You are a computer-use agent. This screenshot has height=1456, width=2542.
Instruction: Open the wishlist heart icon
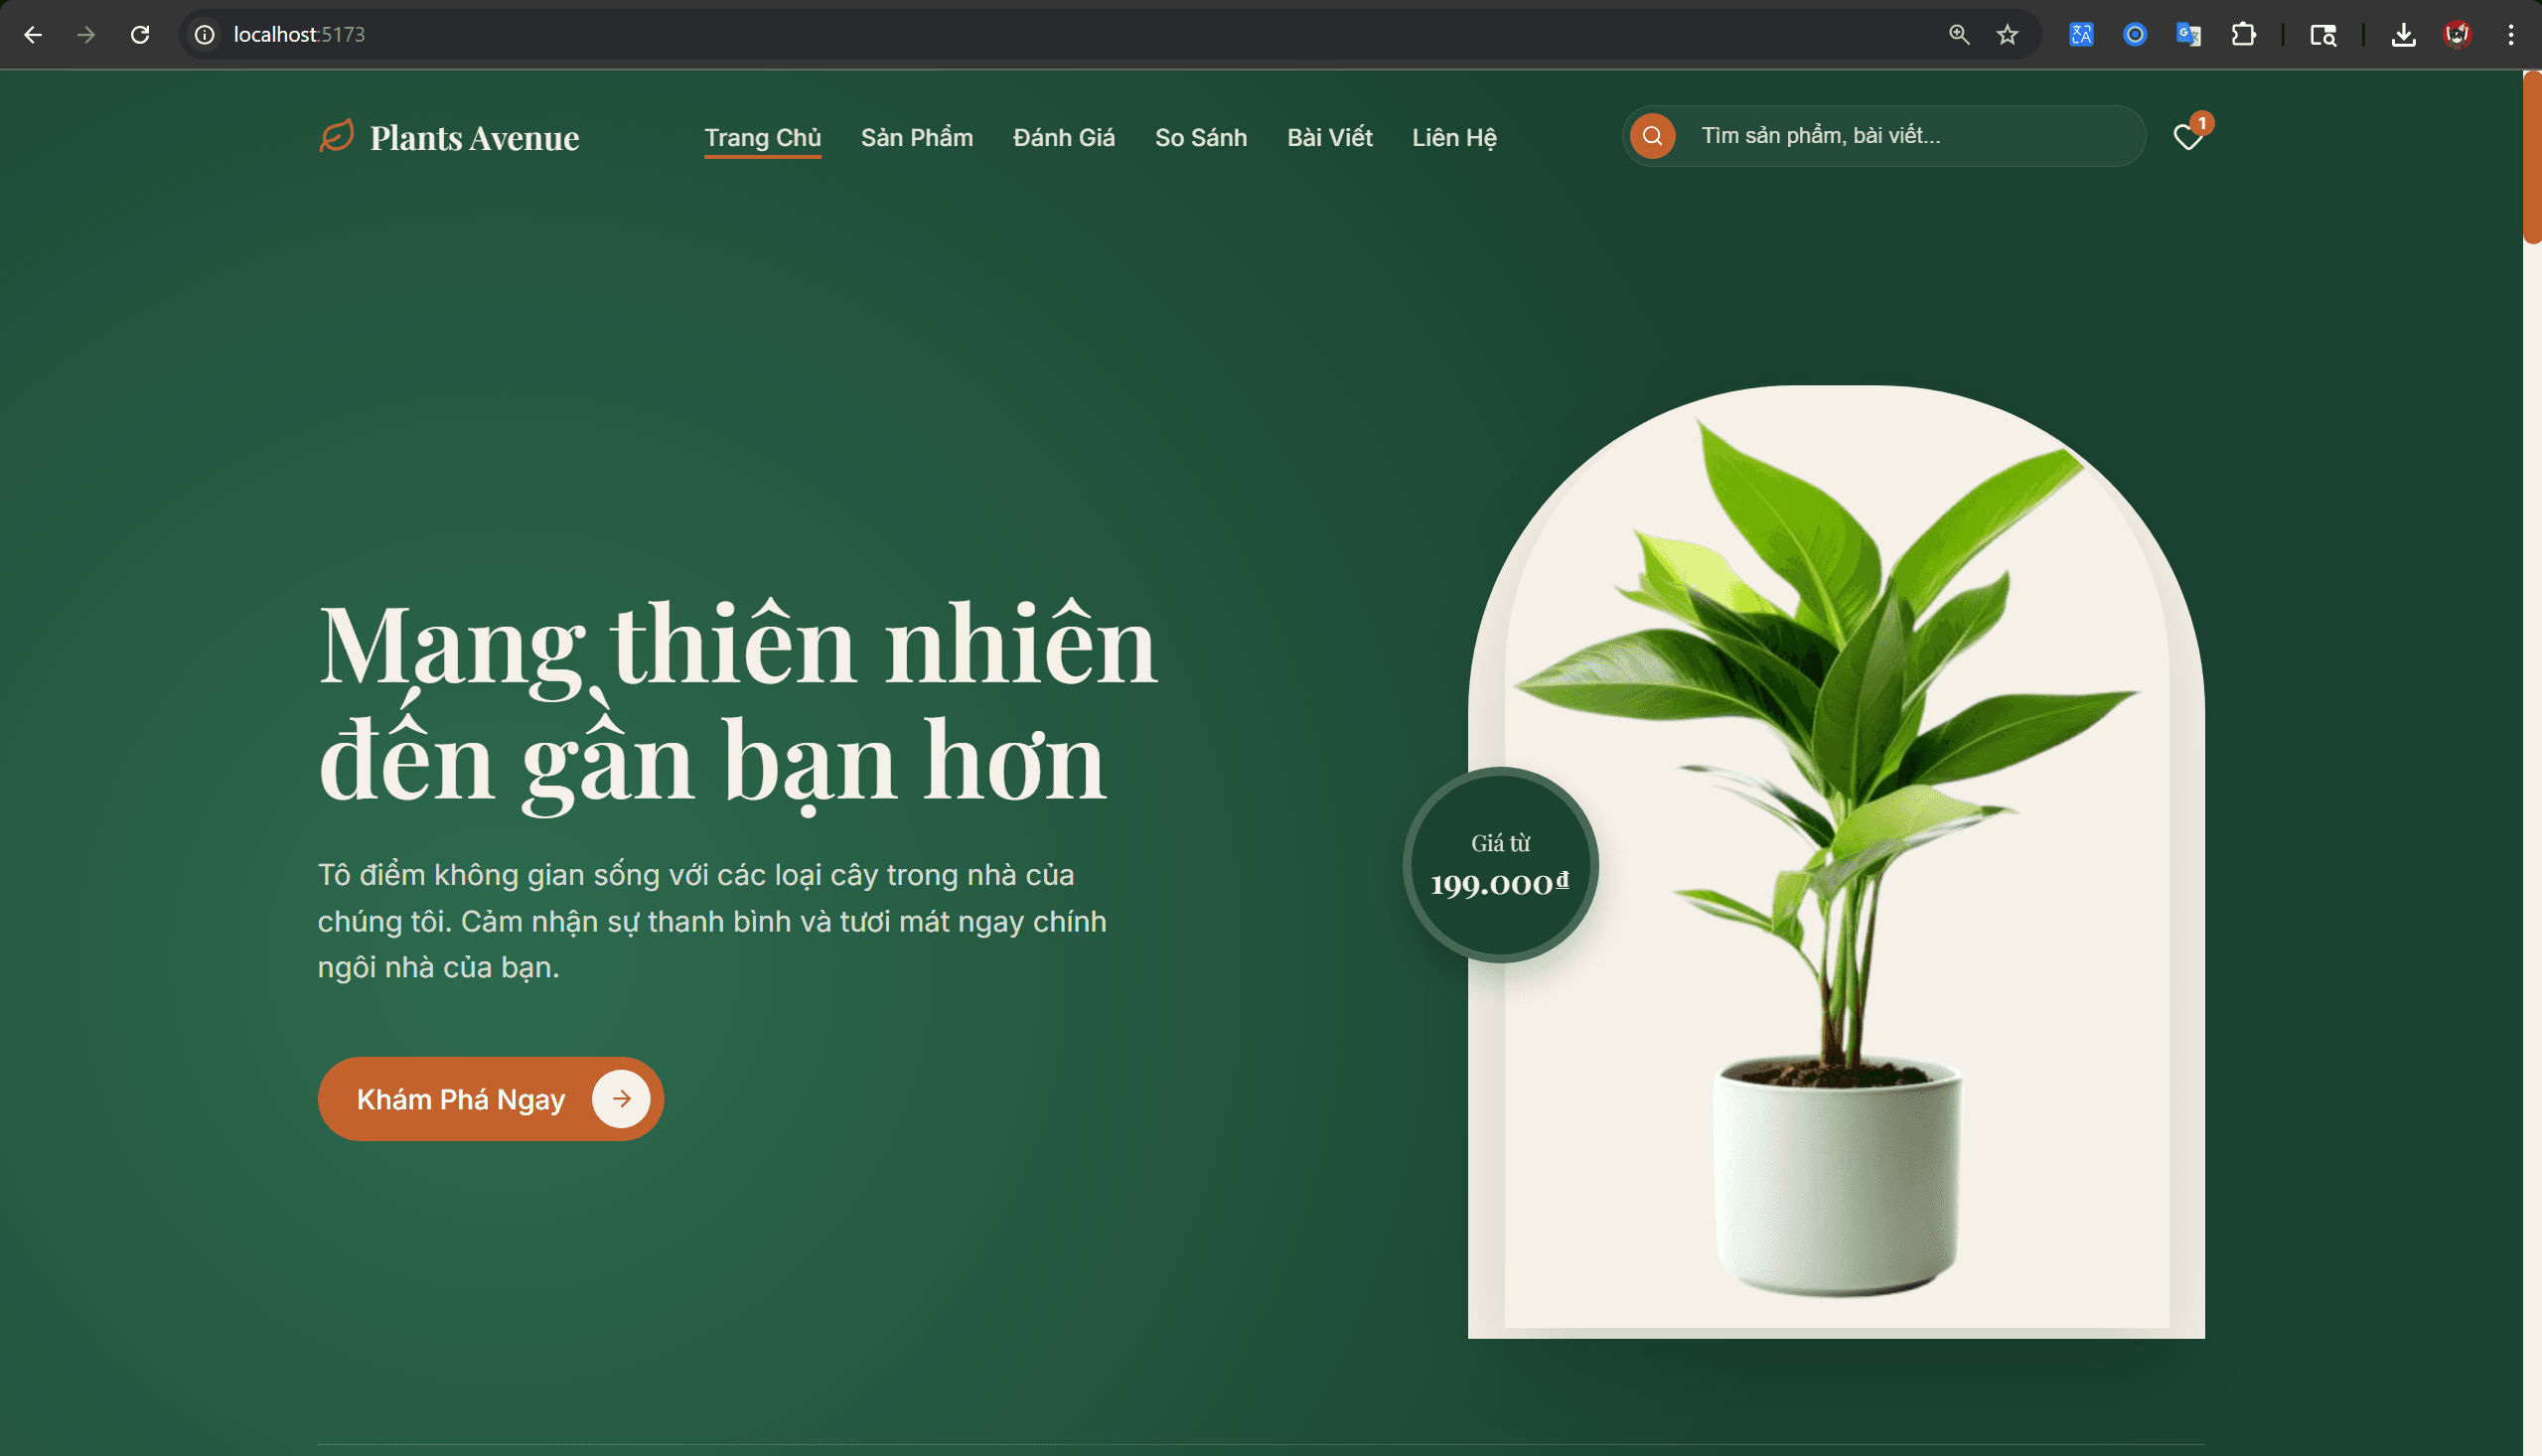(x=2188, y=137)
